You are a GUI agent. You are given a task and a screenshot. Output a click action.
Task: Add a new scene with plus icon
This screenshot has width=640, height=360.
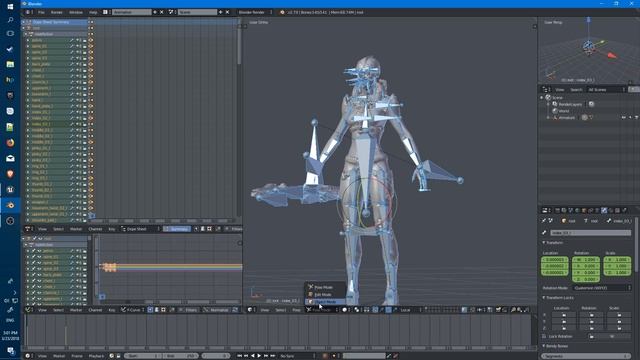tap(220, 12)
